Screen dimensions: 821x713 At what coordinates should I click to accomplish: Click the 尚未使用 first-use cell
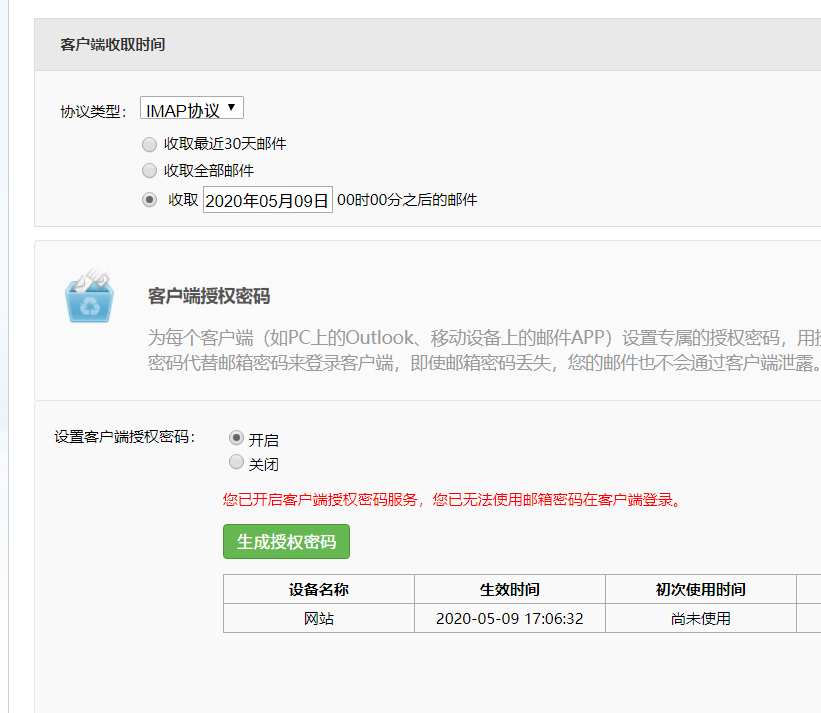[x=700, y=618]
